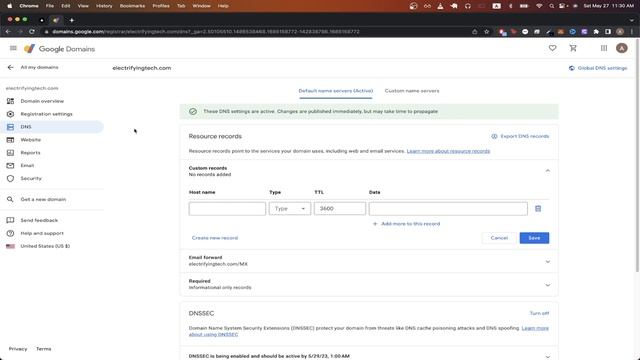Viewport: 640px width, 360px height.
Task: Click Send feedback
Action: click(39, 220)
